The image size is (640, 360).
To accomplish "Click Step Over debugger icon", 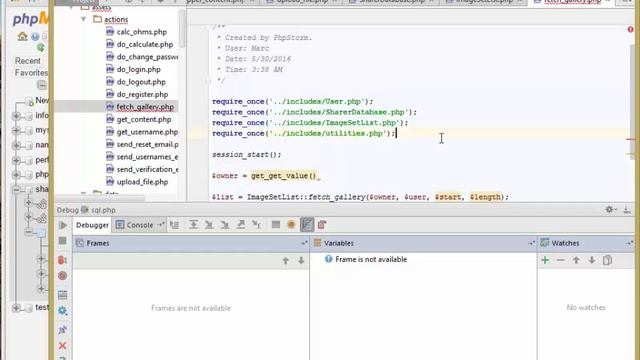I will [x=193, y=225].
